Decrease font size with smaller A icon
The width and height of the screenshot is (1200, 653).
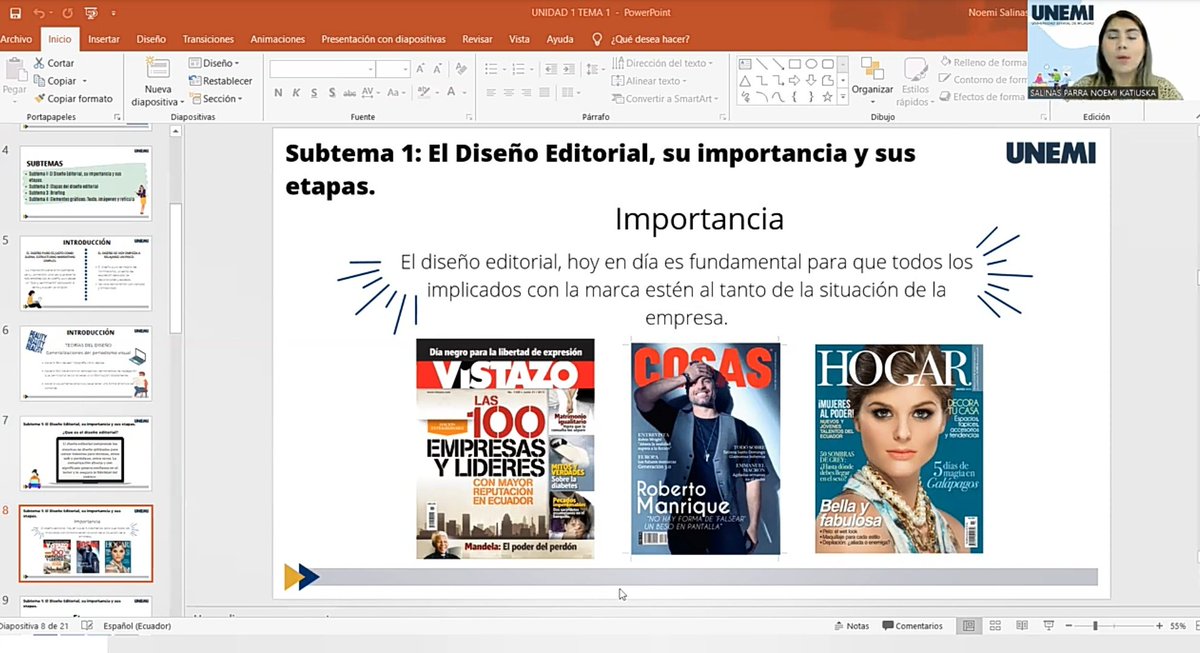[x=439, y=69]
